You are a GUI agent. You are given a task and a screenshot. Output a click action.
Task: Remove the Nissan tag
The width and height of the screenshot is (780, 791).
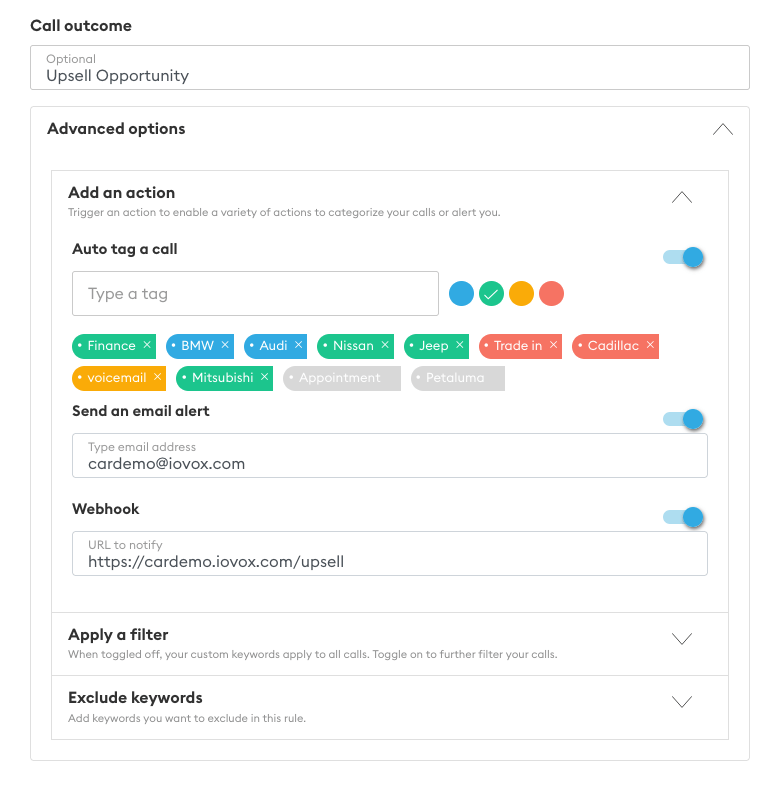385,345
